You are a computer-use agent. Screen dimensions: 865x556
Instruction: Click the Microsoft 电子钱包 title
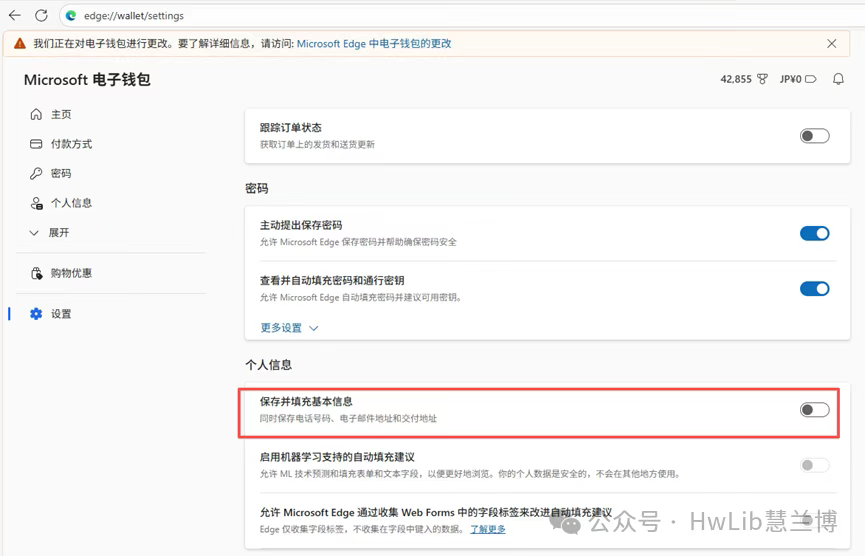tap(87, 80)
